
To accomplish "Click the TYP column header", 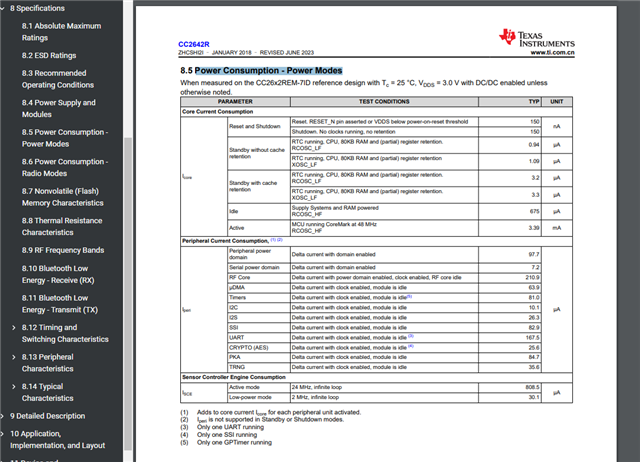I will 510,102.
